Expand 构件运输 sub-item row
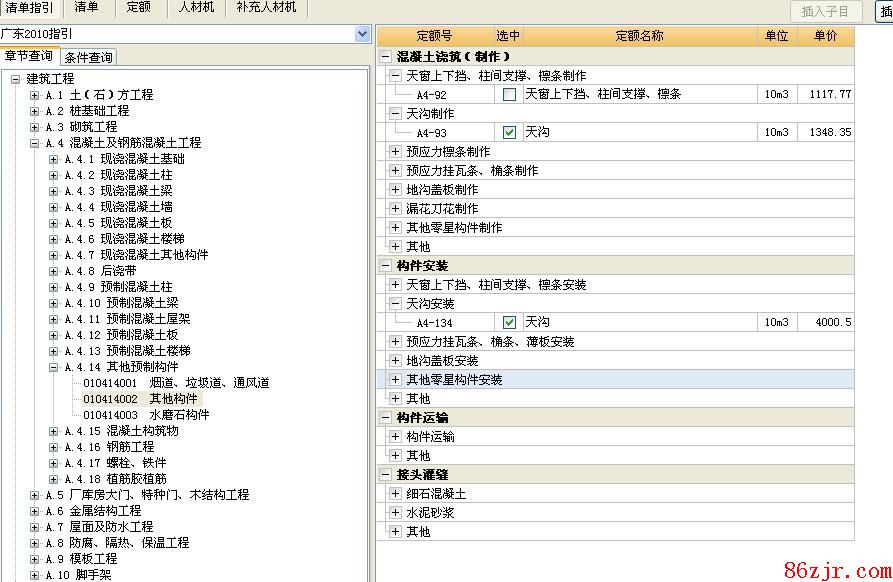893x582 pixels. tap(395, 437)
